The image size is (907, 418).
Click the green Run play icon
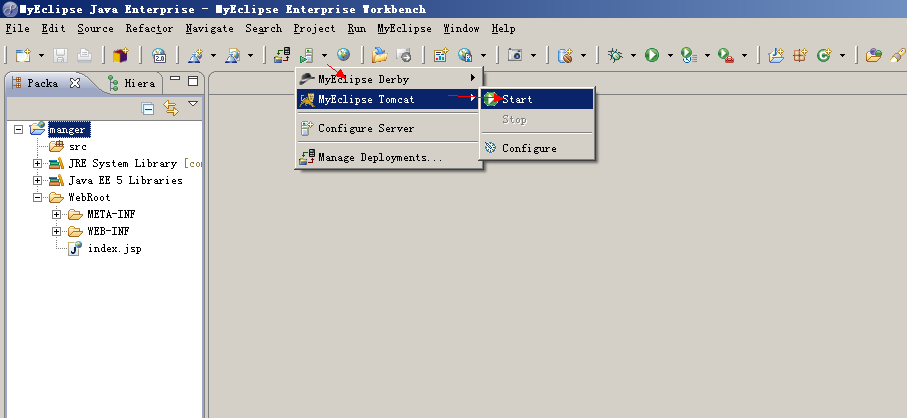[x=652, y=56]
